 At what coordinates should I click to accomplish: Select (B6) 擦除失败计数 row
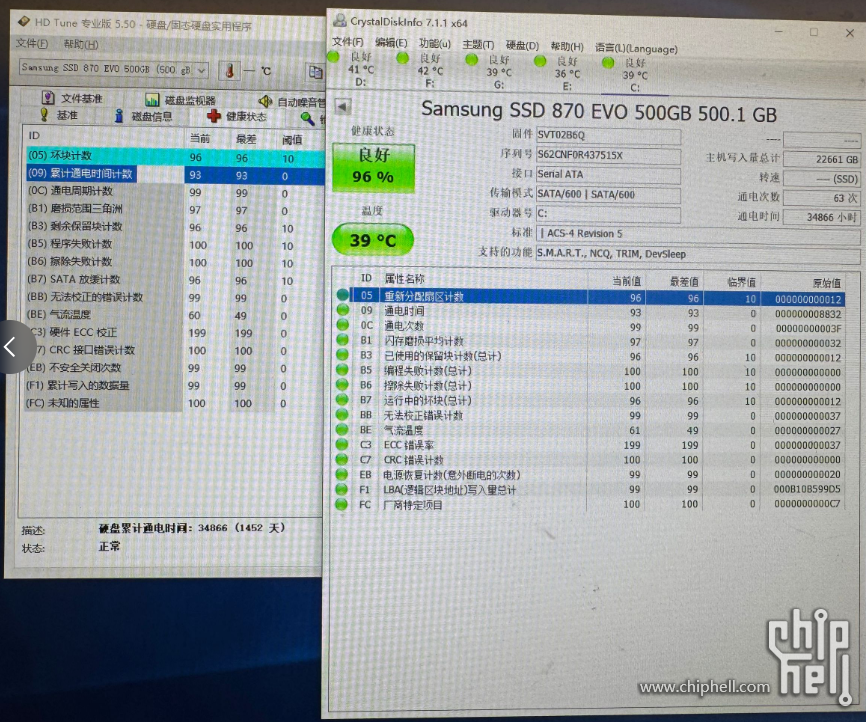[176, 262]
